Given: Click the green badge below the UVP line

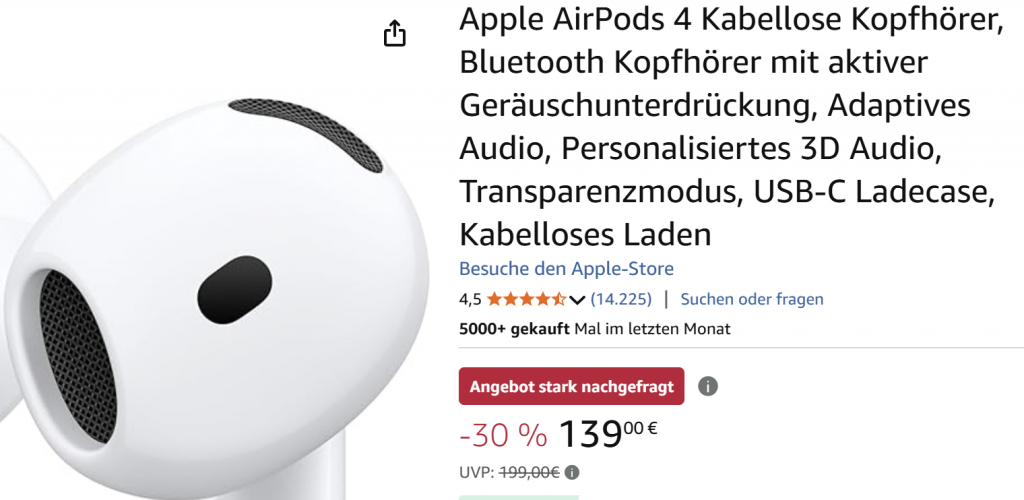Looking at the screenshot, I should click(x=519, y=497).
